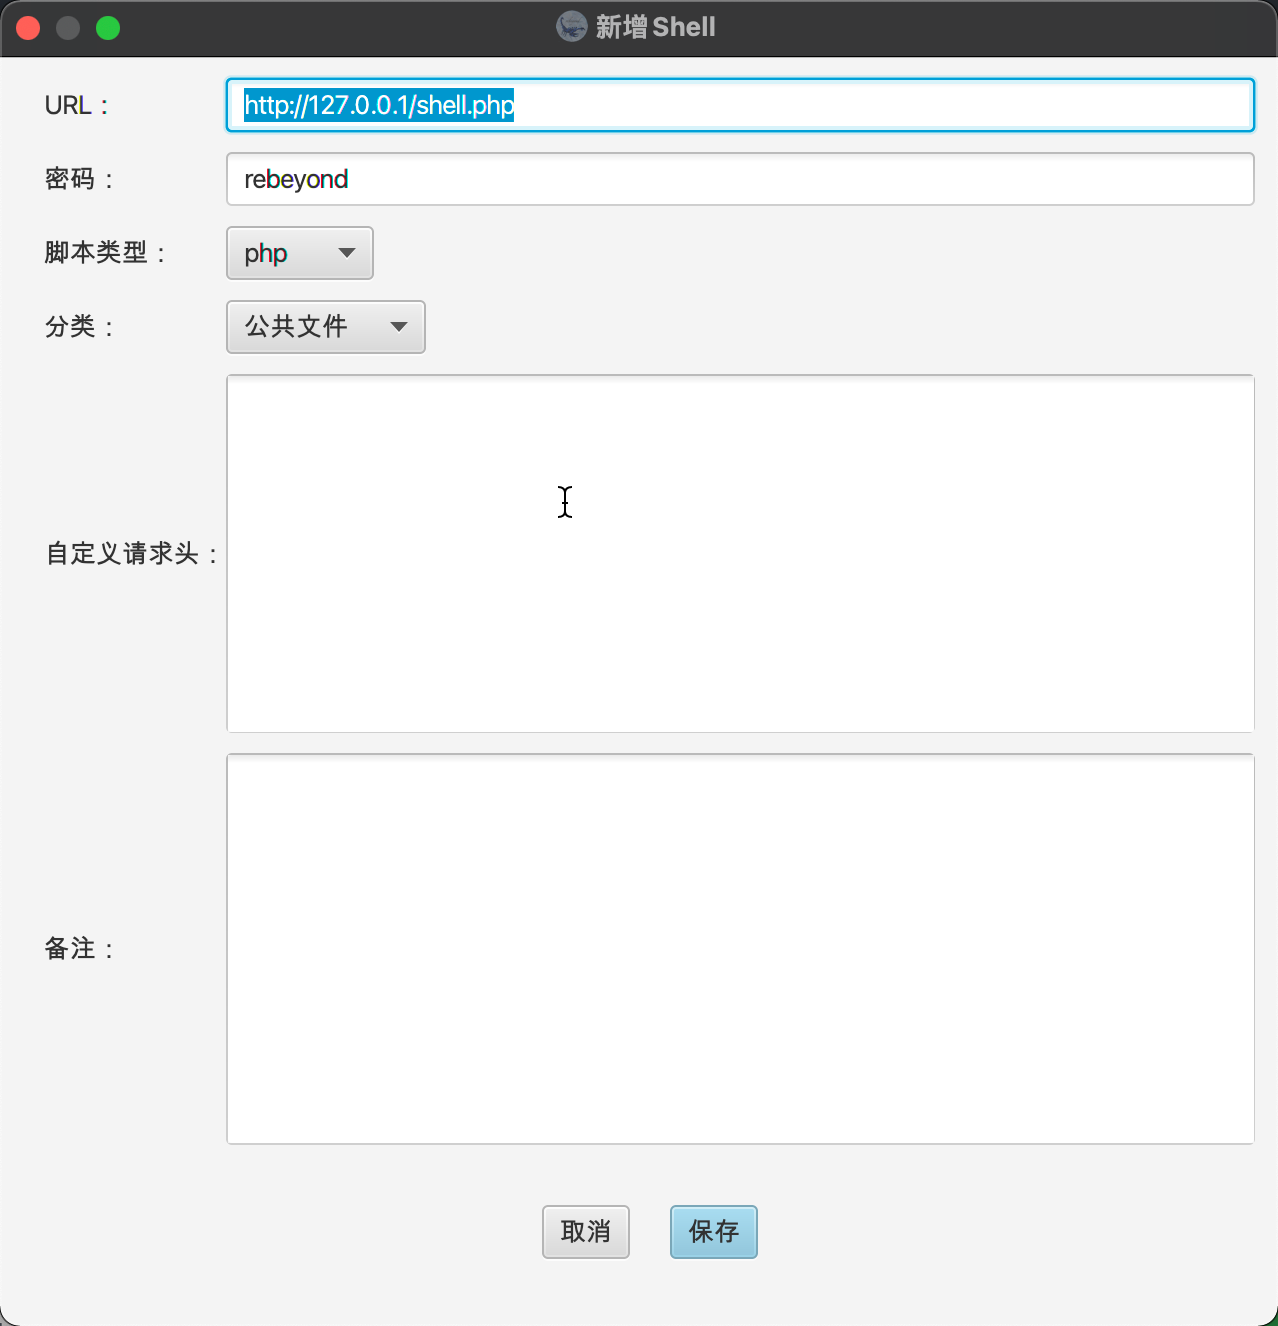Click the yellow minimize button
Screen dimensions: 1278x1326
click(x=67, y=28)
